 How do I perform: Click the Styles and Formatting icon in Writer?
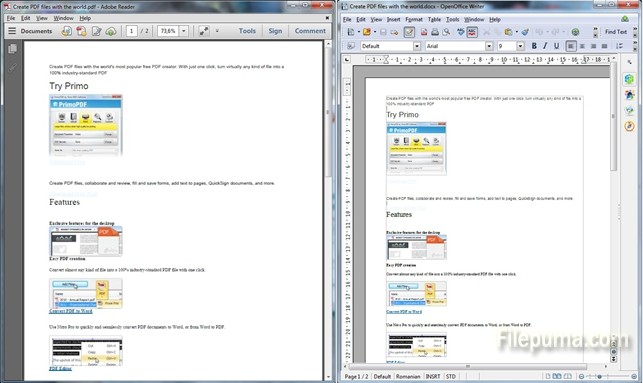351,46
